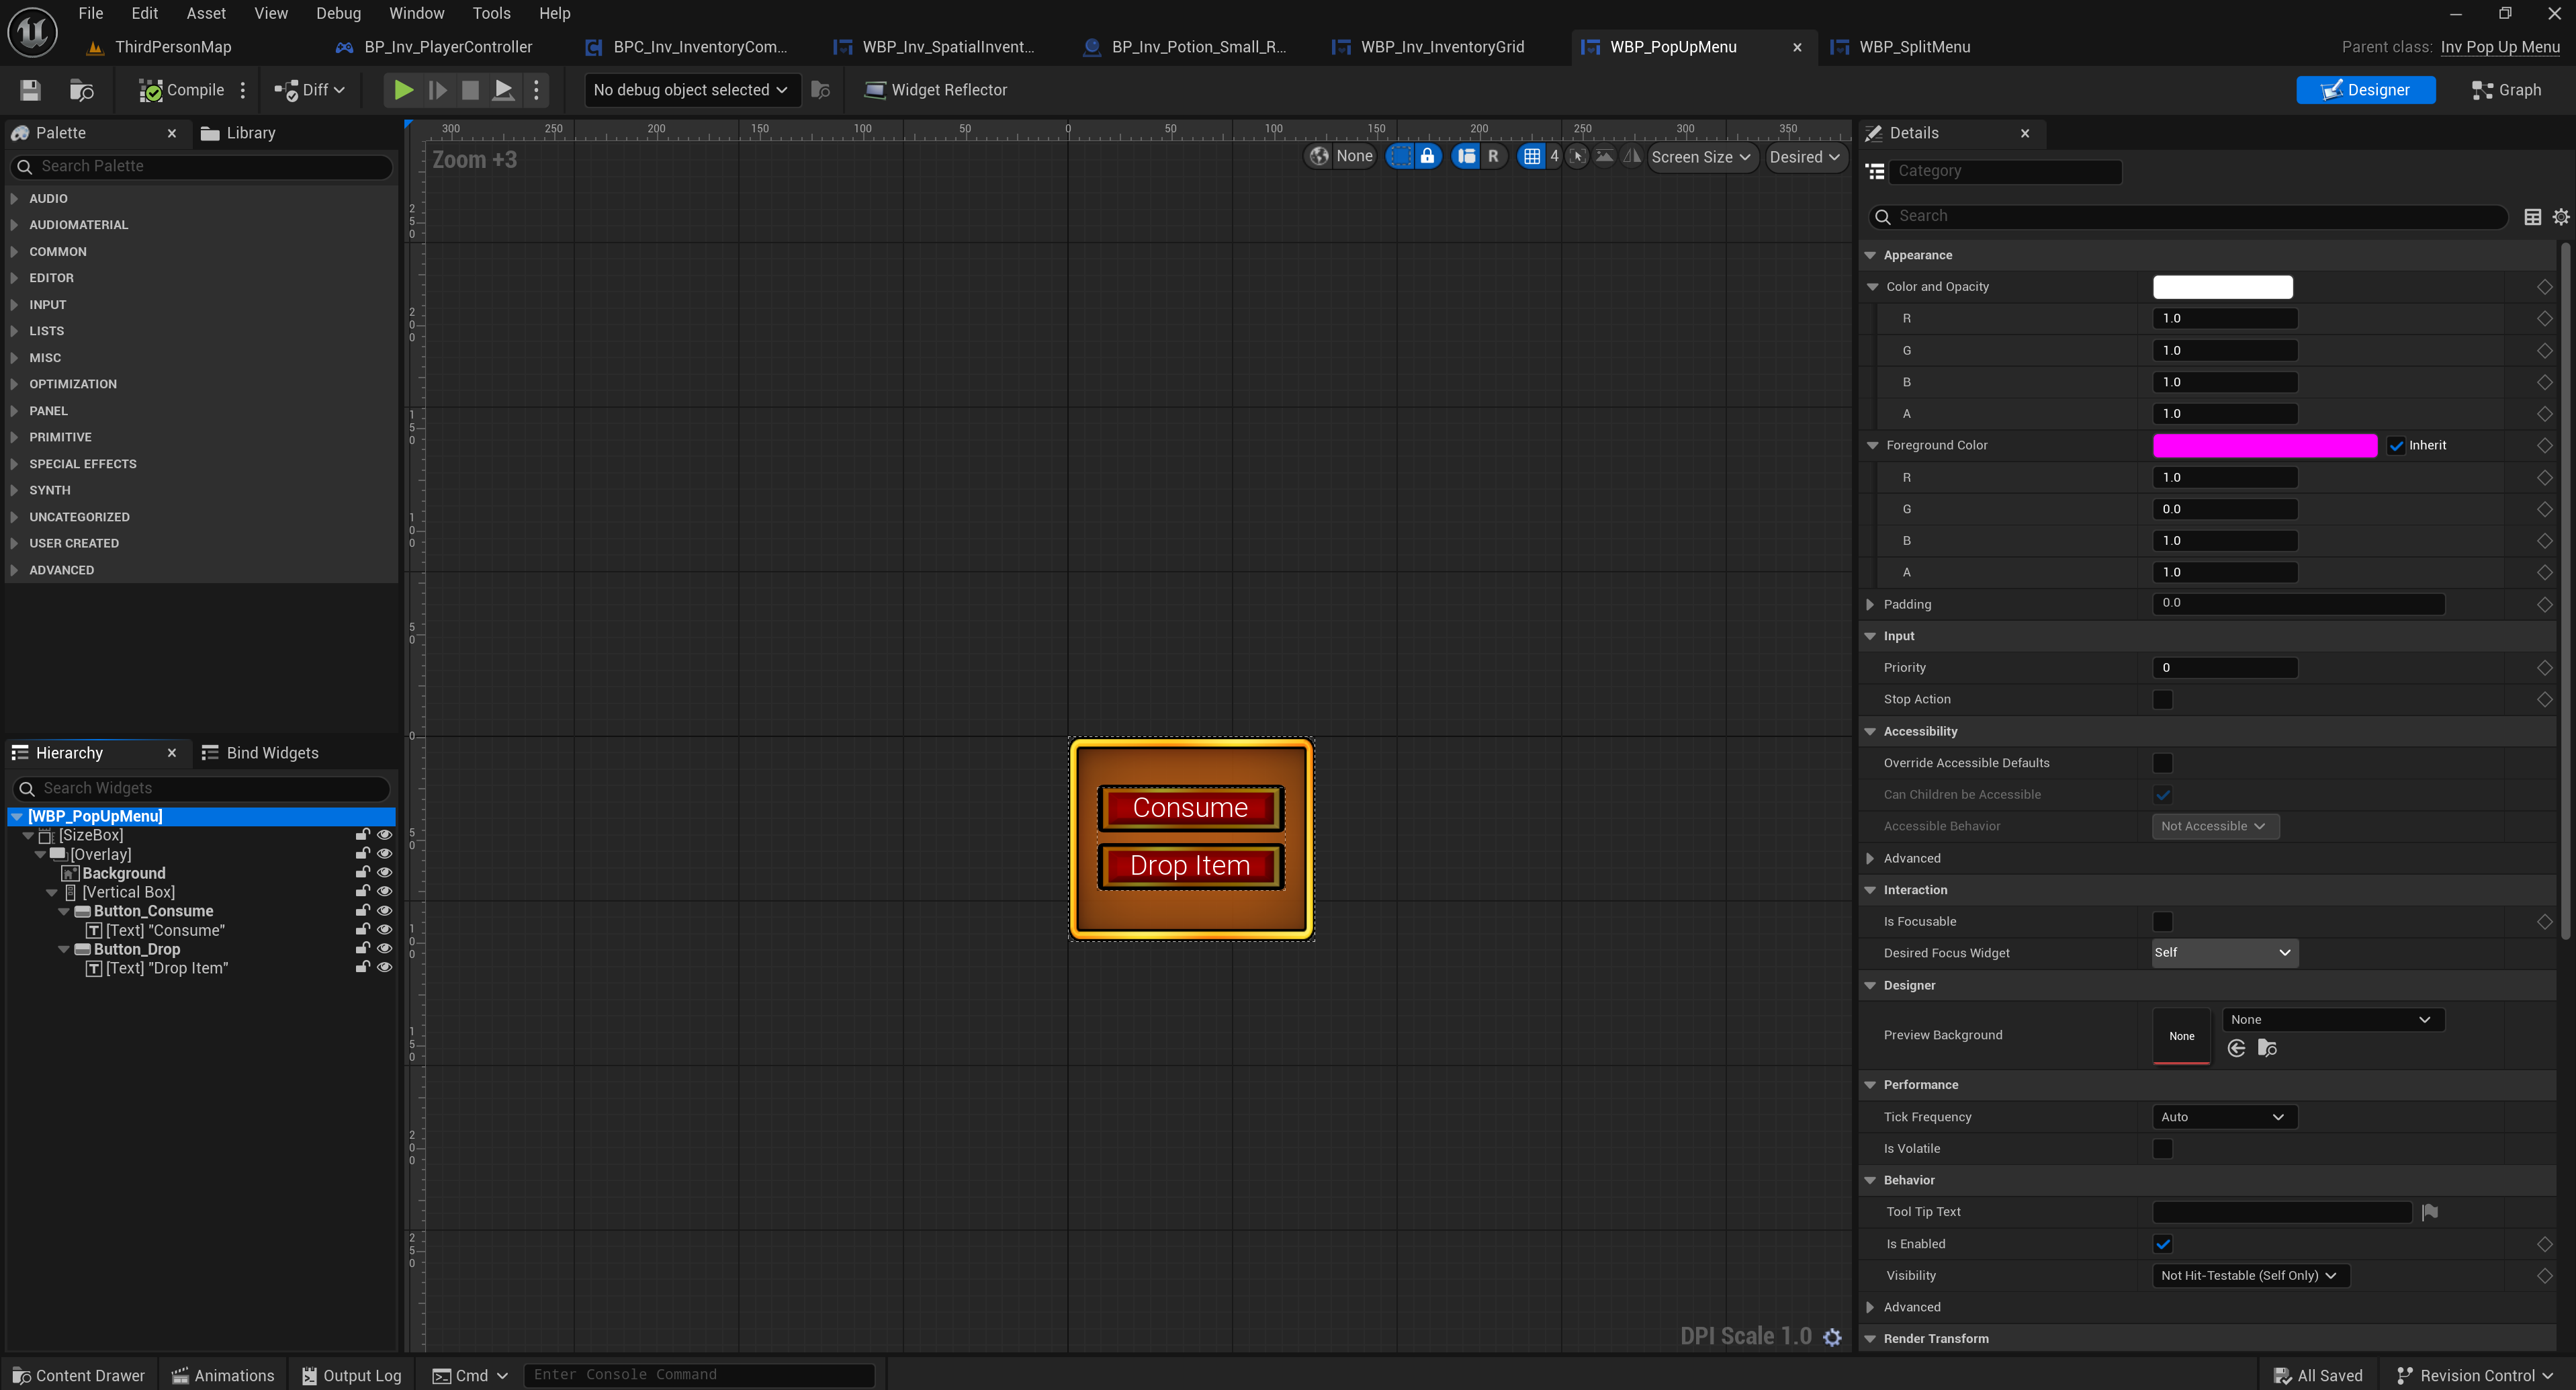Screen dimensions: 2576x1390
Task: Open details panel settings gear
Action: (2560, 216)
